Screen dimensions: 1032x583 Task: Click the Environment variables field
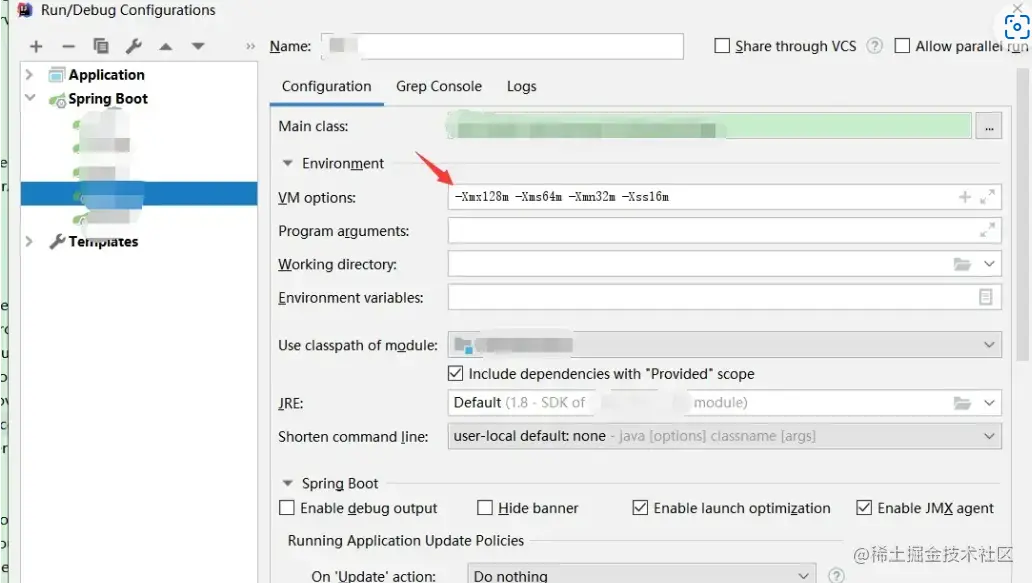pyautogui.click(x=725, y=297)
